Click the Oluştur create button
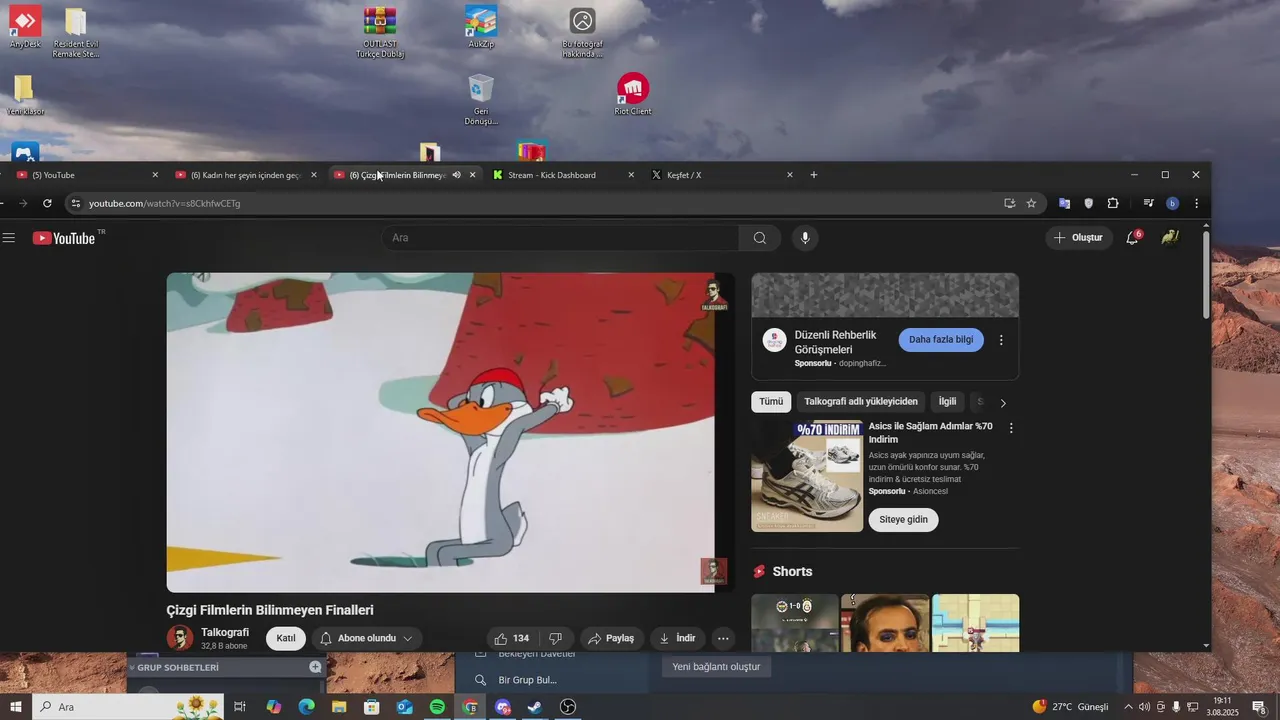 1079,238
